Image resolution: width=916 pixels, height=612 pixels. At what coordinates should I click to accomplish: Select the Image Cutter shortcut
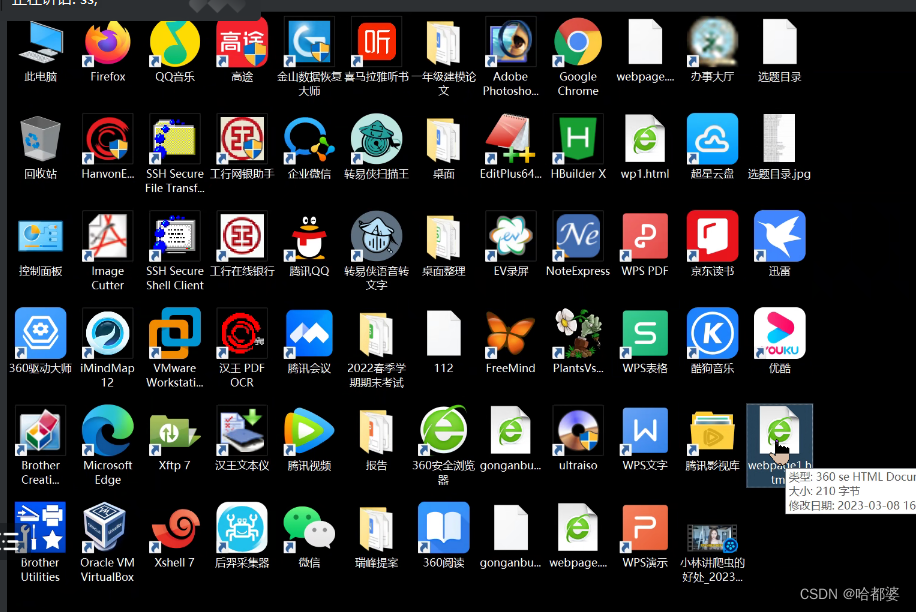pyautogui.click(x=107, y=236)
